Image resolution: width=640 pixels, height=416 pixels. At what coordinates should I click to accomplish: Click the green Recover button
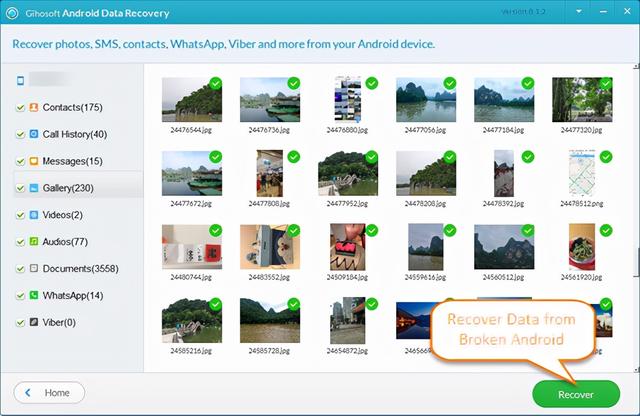pyautogui.click(x=576, y=394)
